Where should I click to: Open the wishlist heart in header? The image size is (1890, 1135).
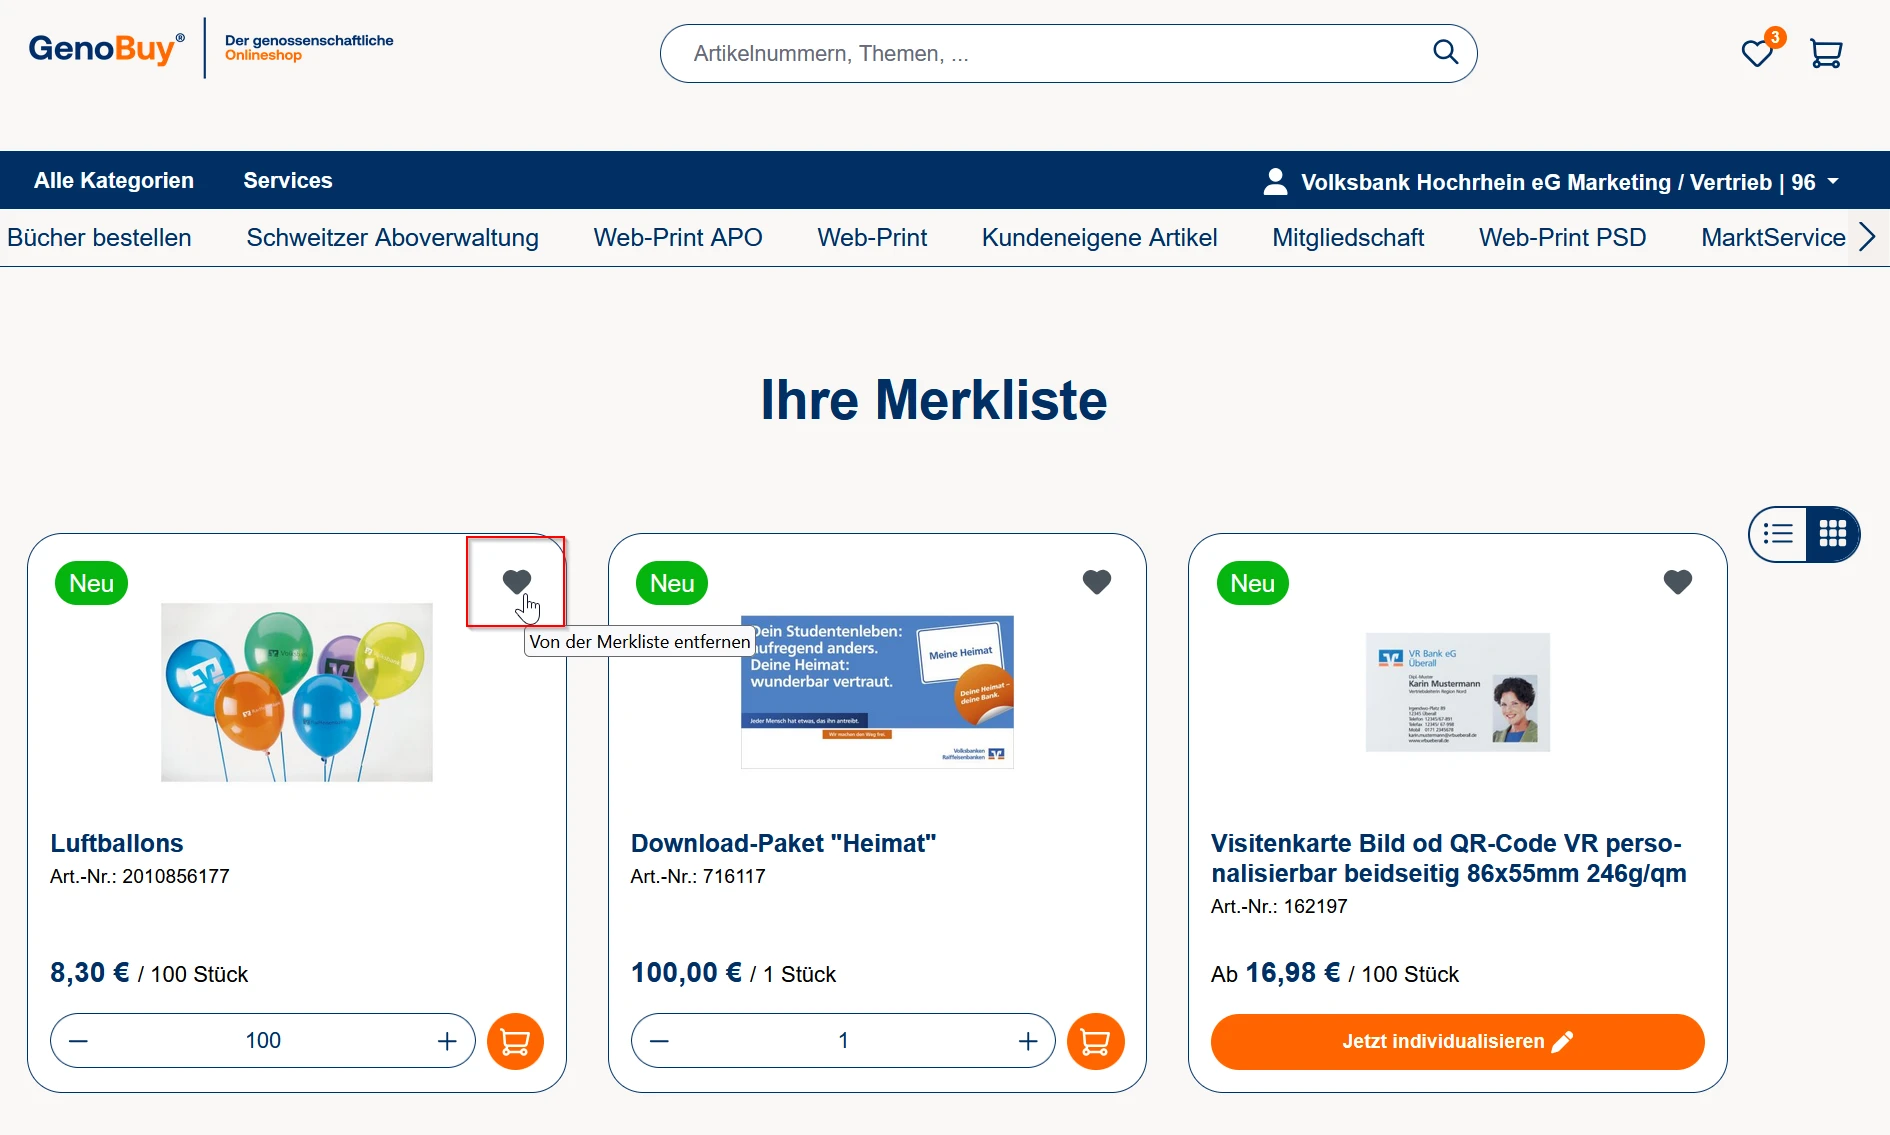coord(1757,53)
